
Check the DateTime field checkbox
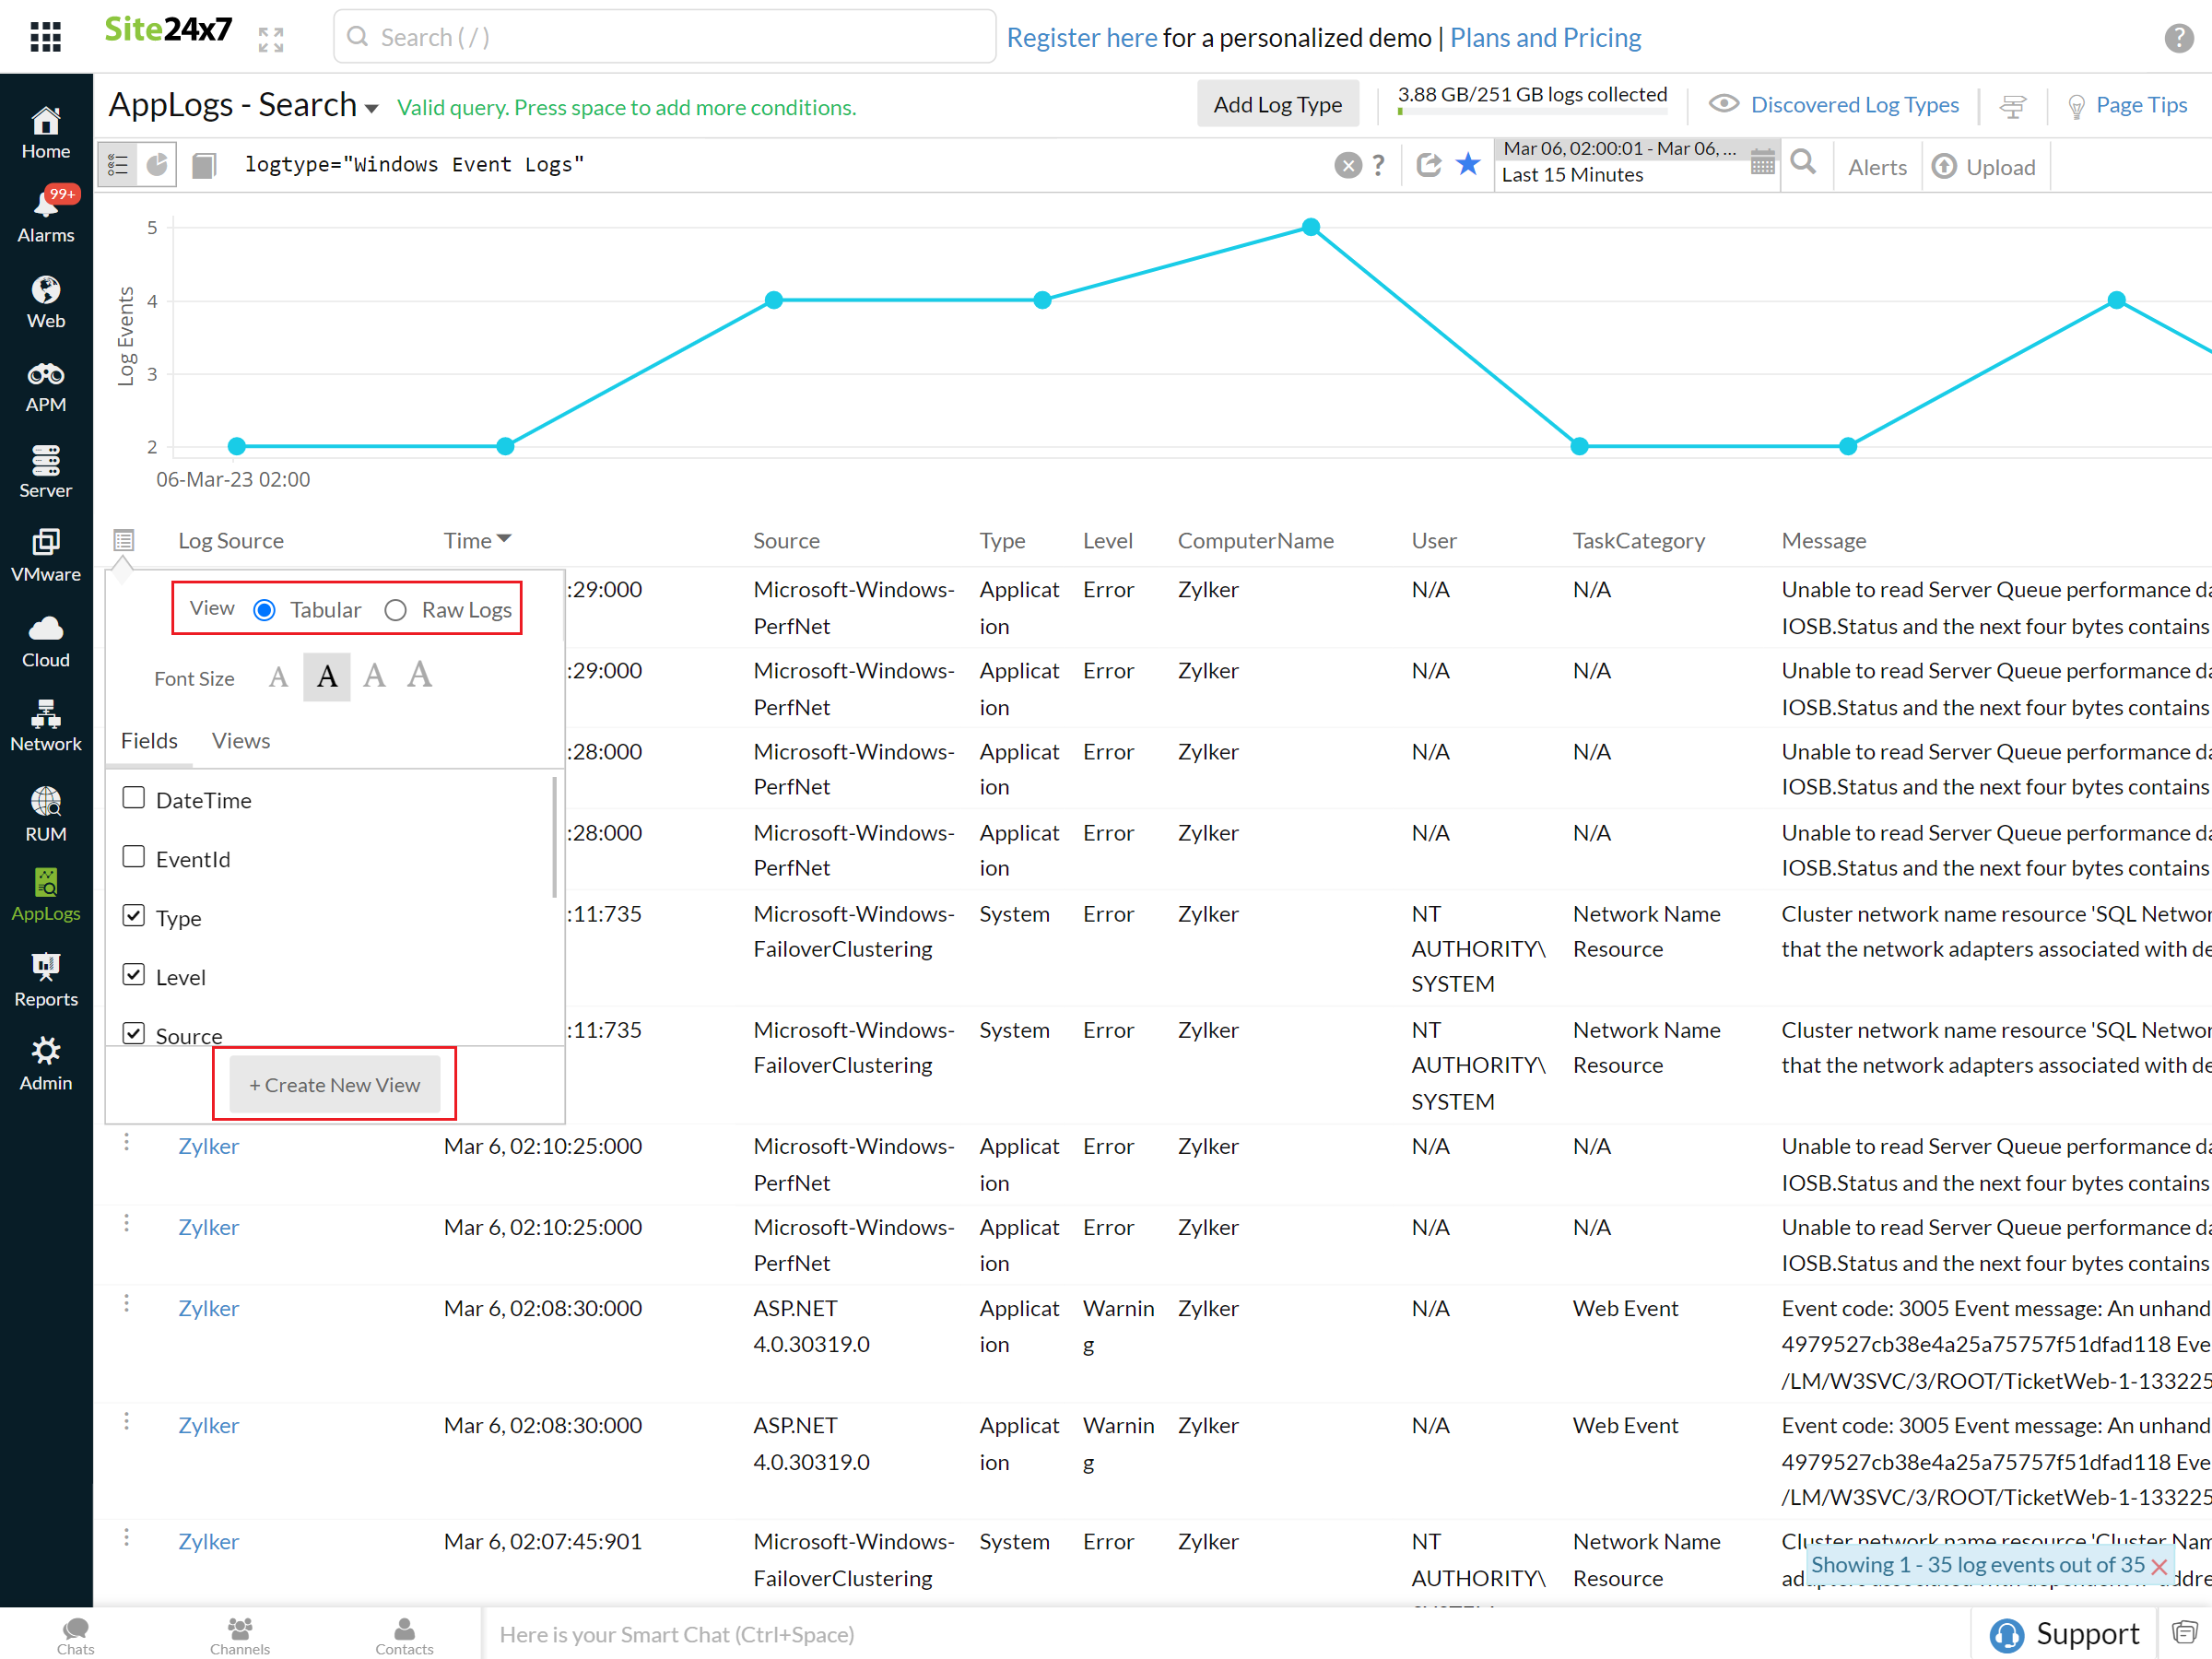(133, 797)
